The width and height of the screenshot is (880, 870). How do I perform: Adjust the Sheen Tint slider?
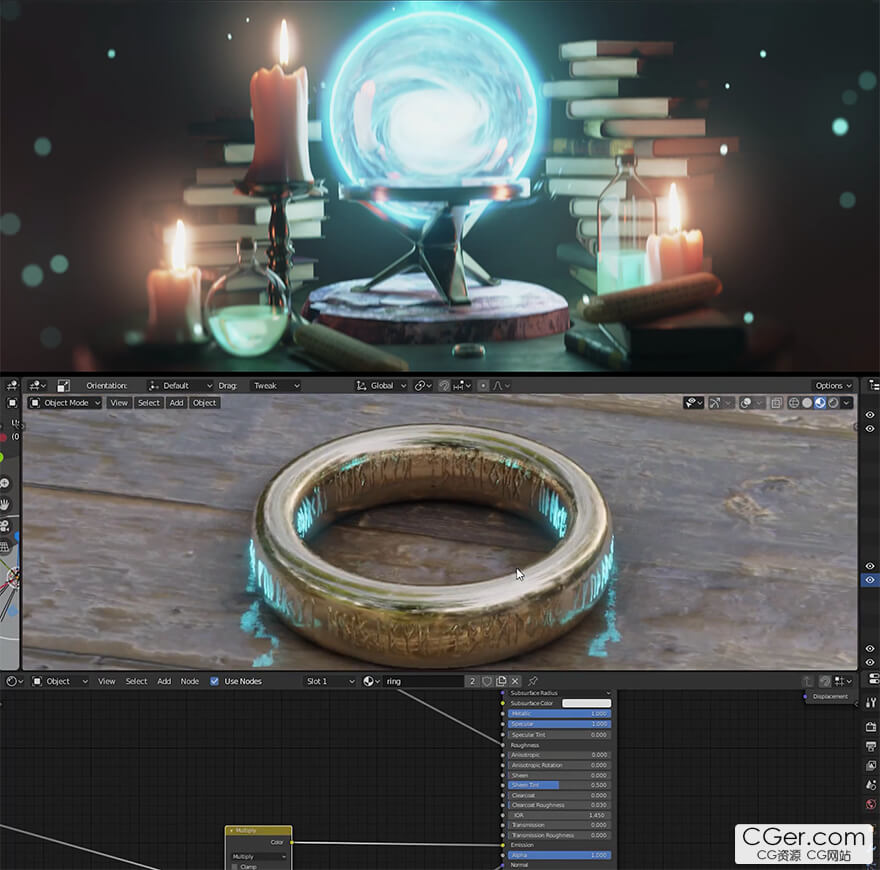(560, 785)
